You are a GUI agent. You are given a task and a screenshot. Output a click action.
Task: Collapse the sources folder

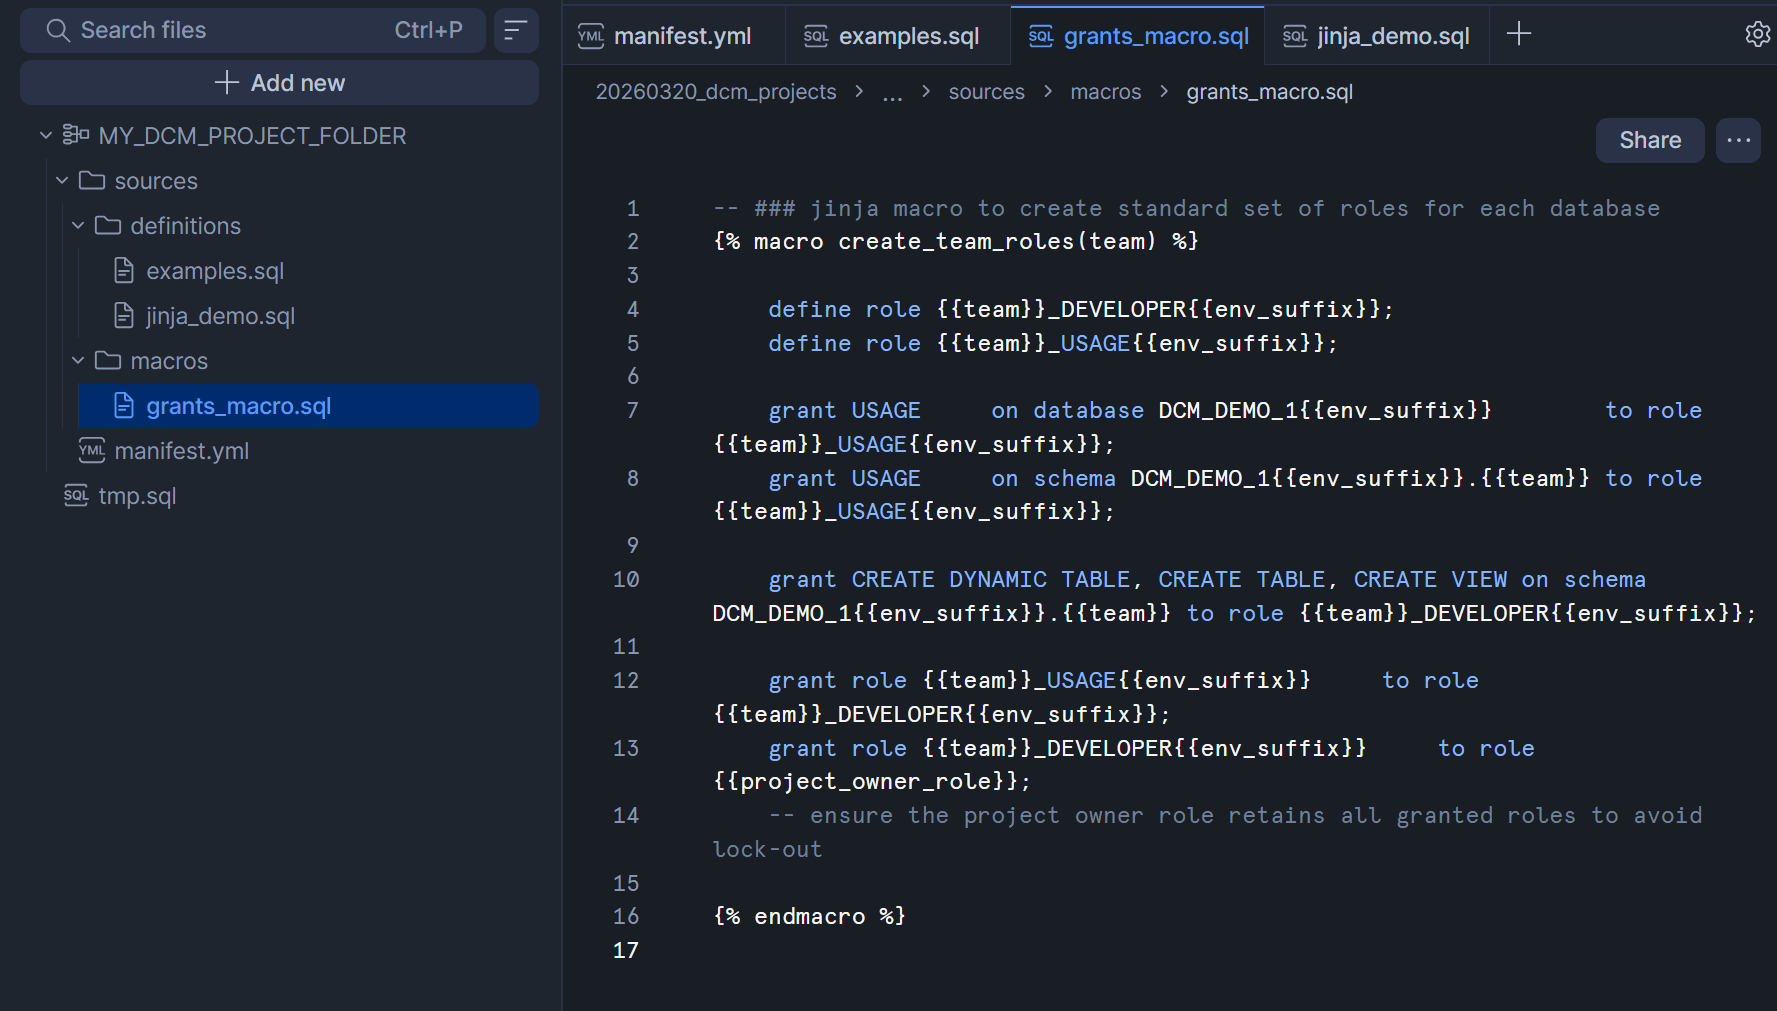tap(62, 181)
